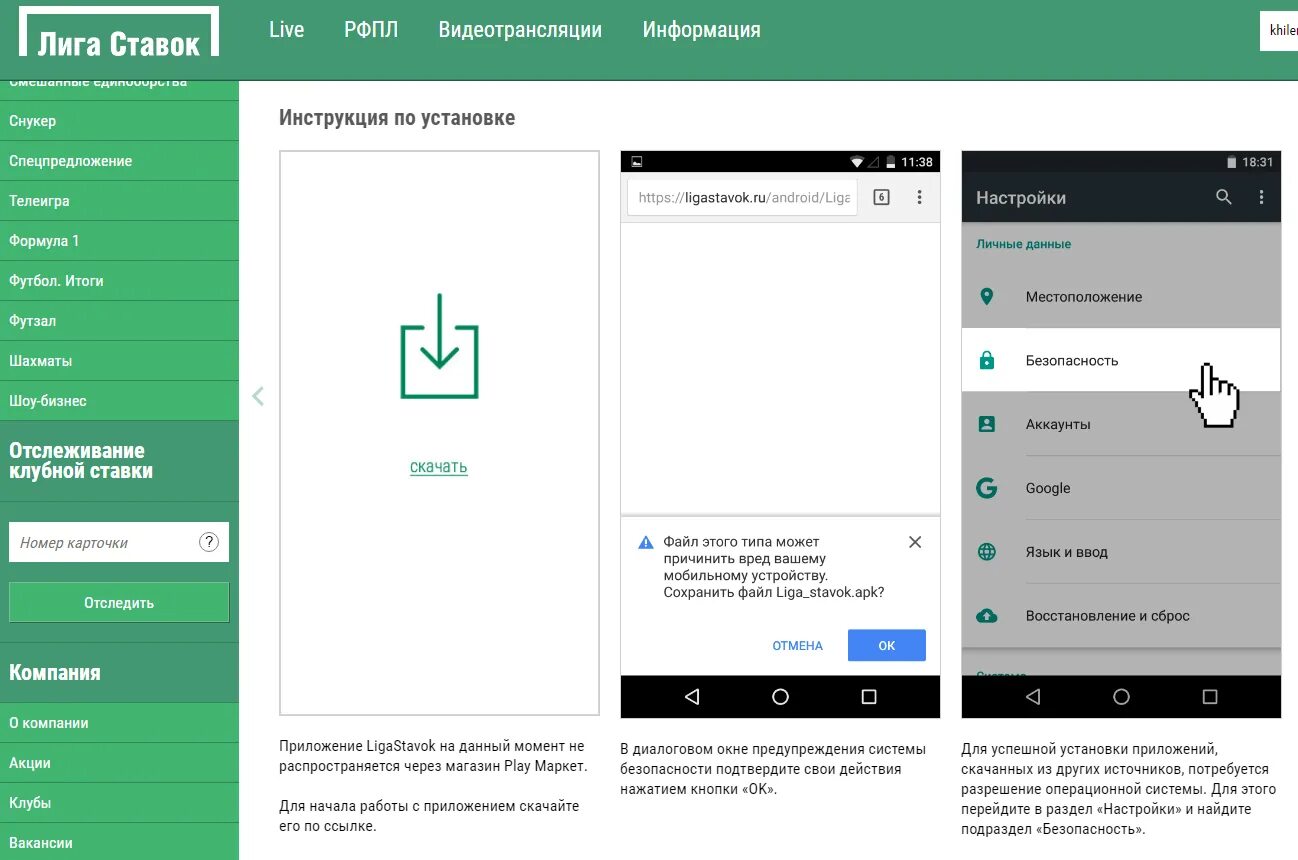Open Местоположение in settings list
This screenshot has width=1298, height=860.
pyautogui.click(x=1121, y=296)
